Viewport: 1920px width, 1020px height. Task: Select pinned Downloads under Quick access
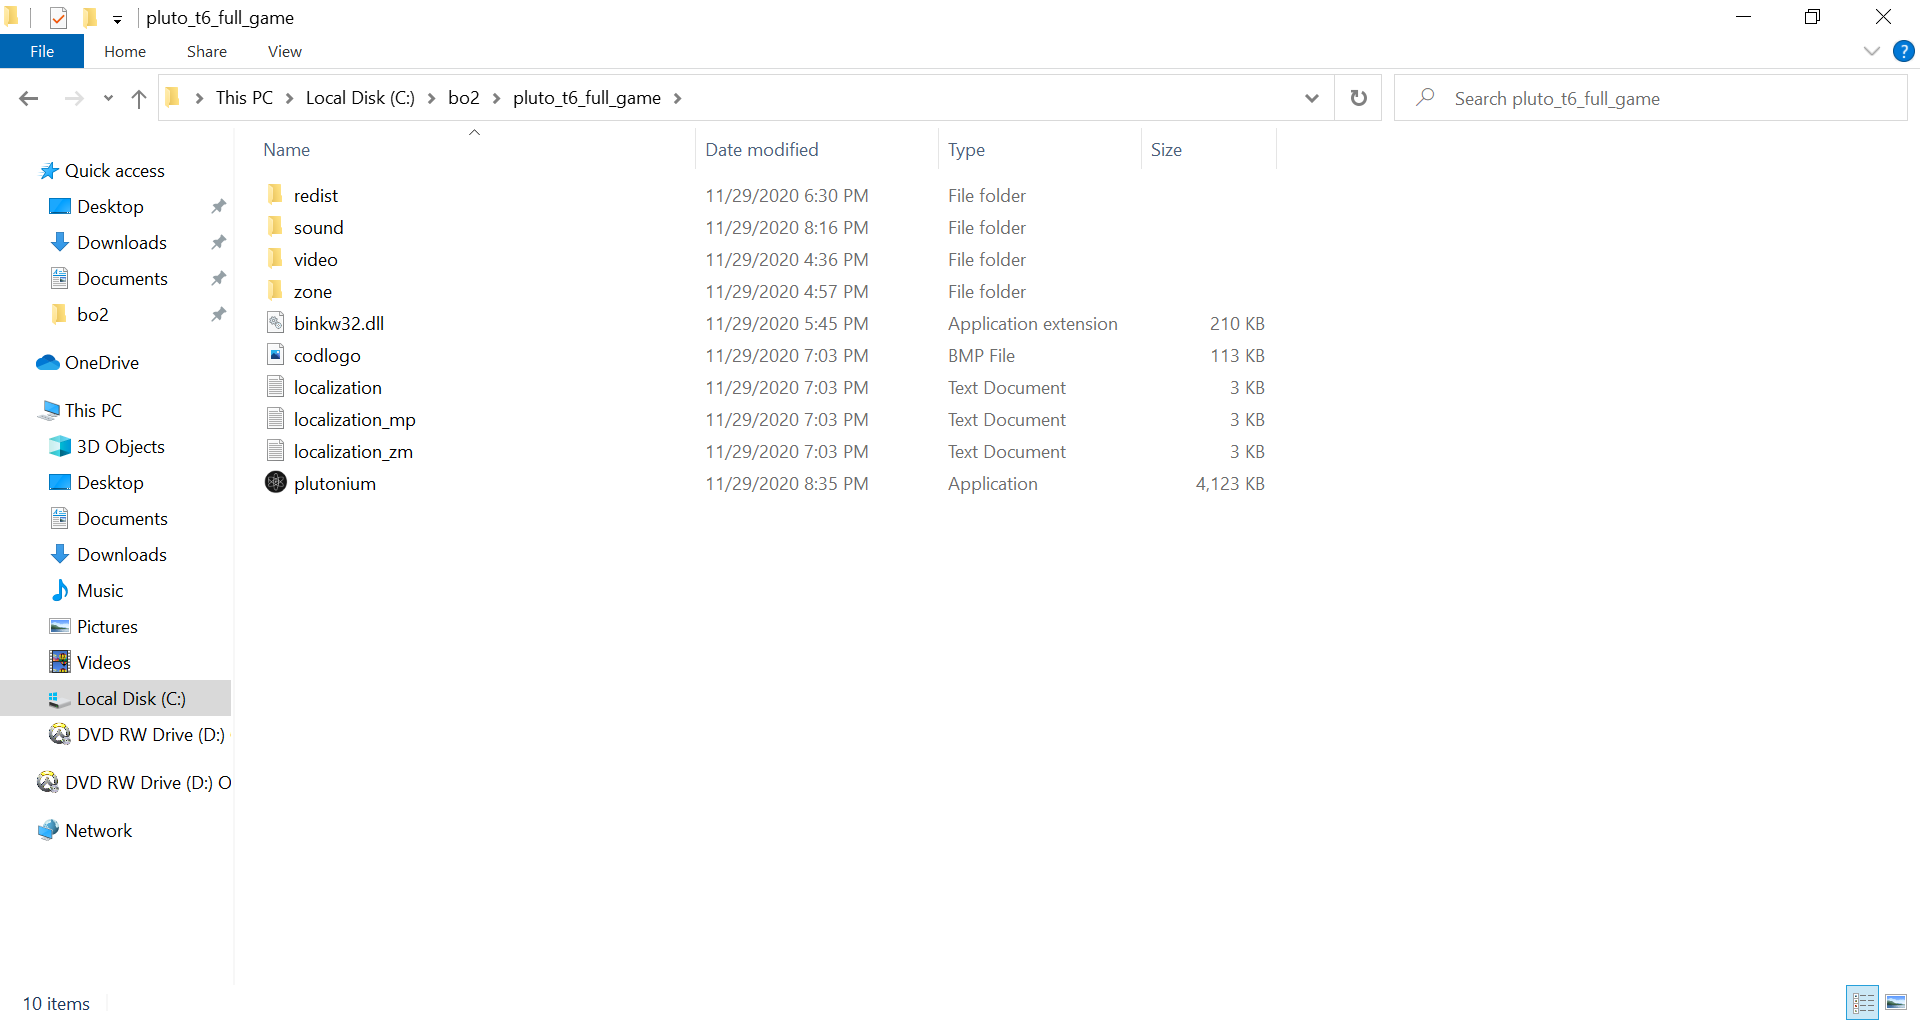(x=122, y=242)
